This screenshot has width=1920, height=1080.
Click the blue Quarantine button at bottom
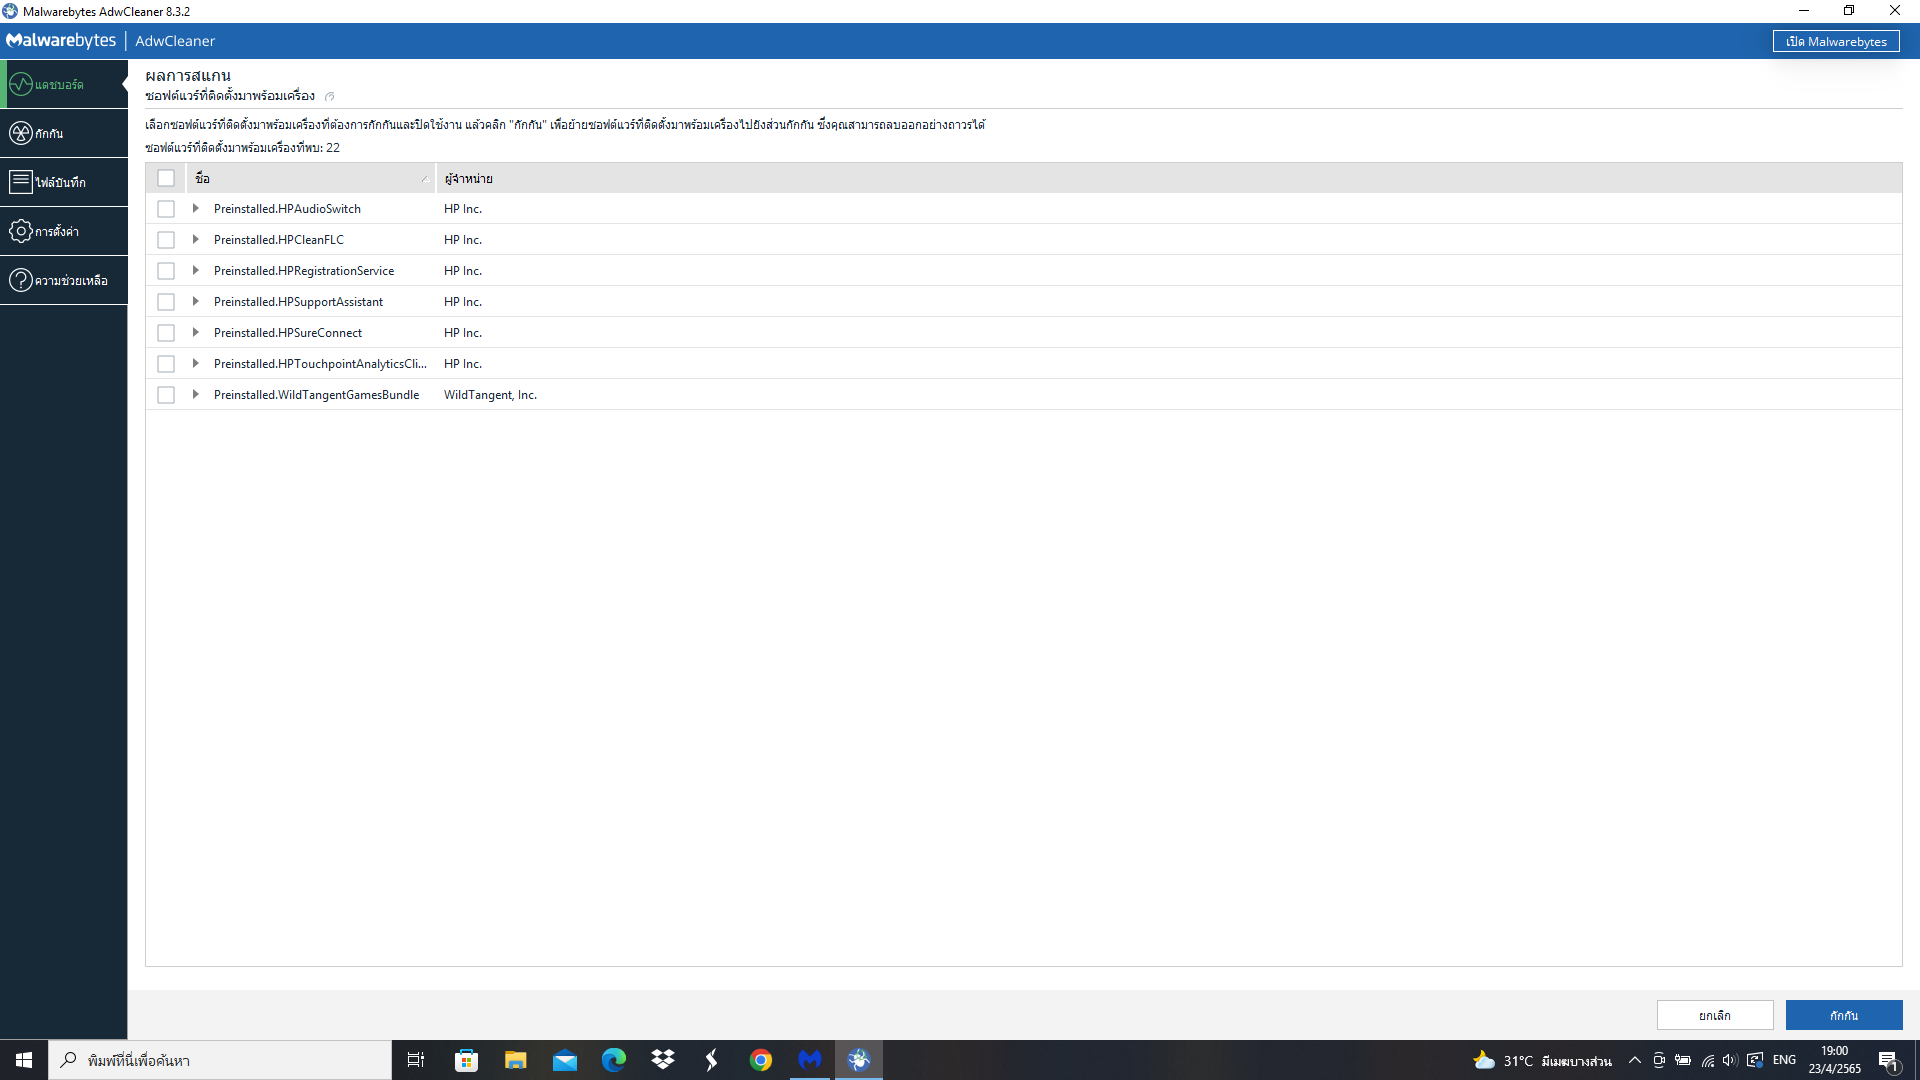pos(1843,1015)
